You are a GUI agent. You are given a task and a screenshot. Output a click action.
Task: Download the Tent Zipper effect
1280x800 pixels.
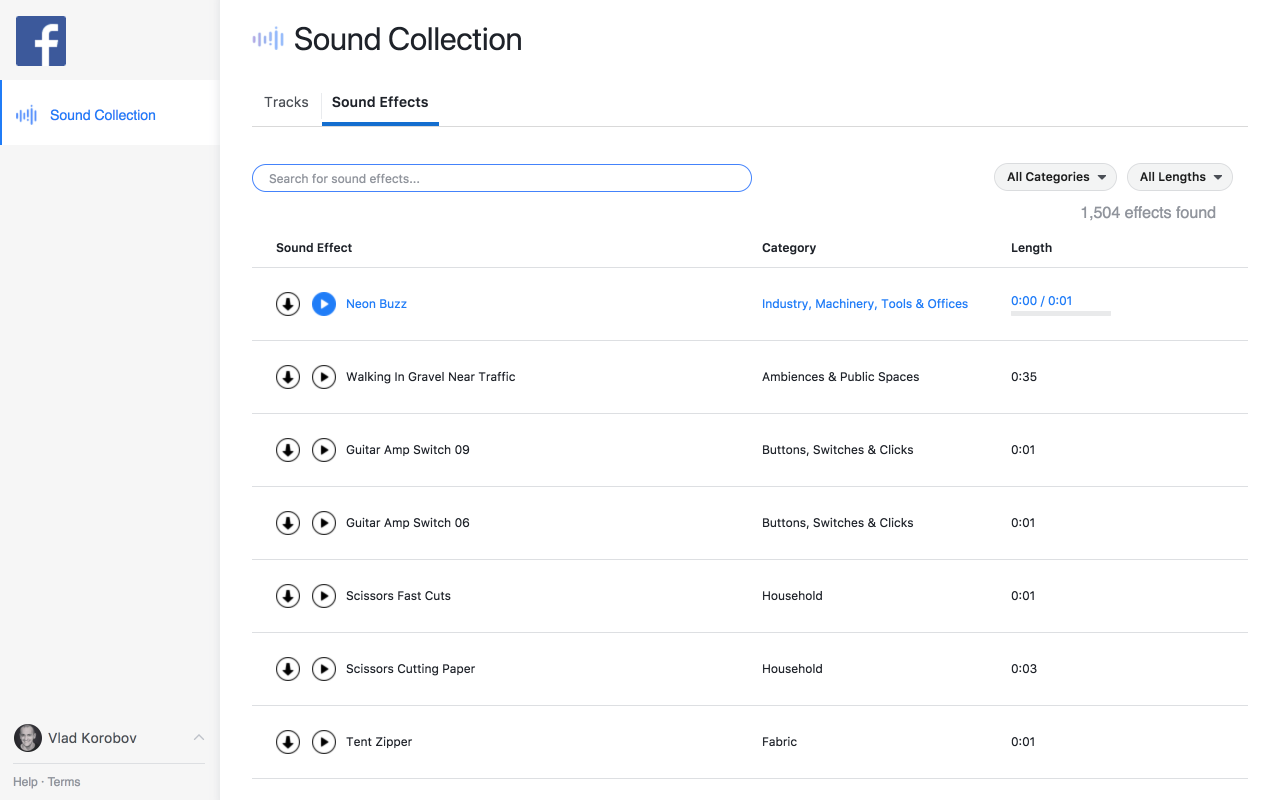click(288, 742)
